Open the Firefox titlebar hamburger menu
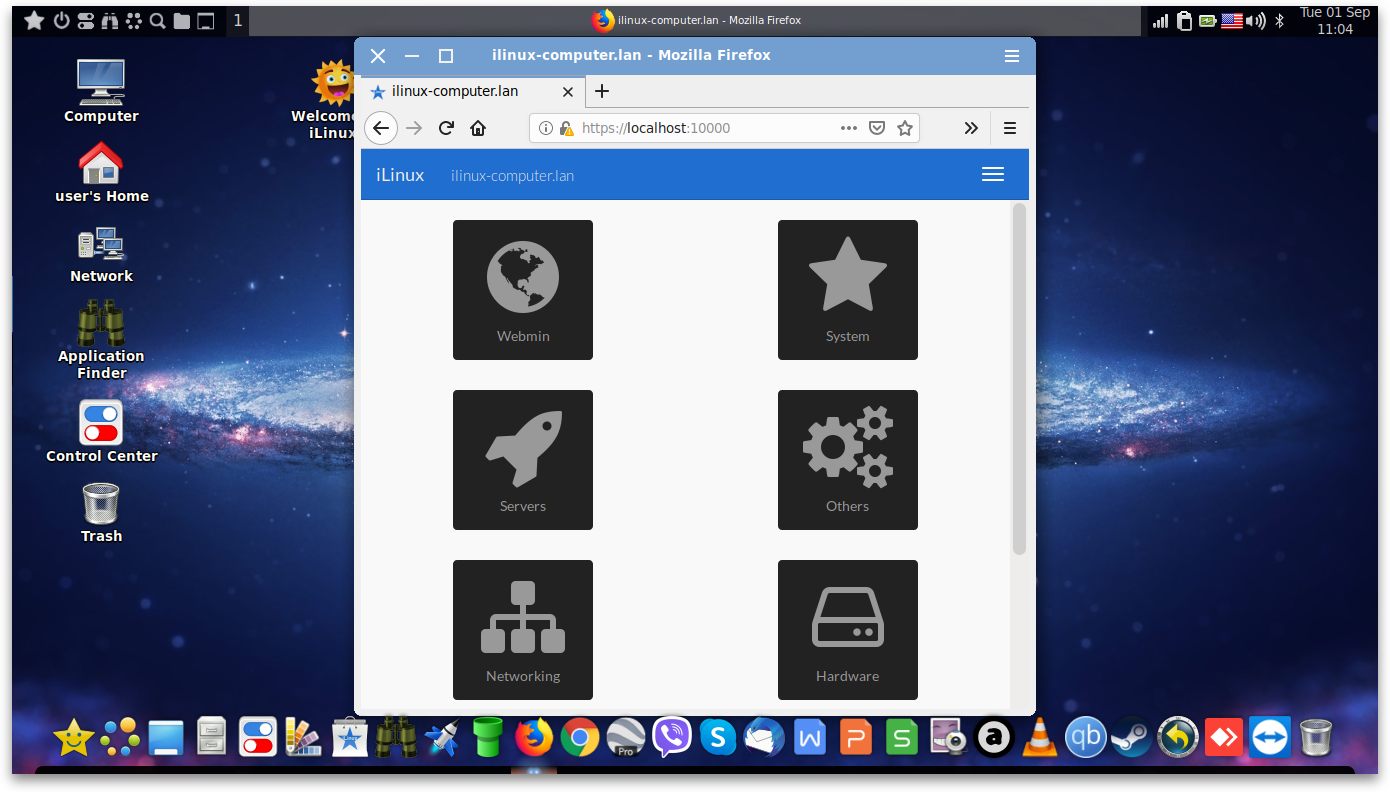The image size is (1390, 792). 1012,56
